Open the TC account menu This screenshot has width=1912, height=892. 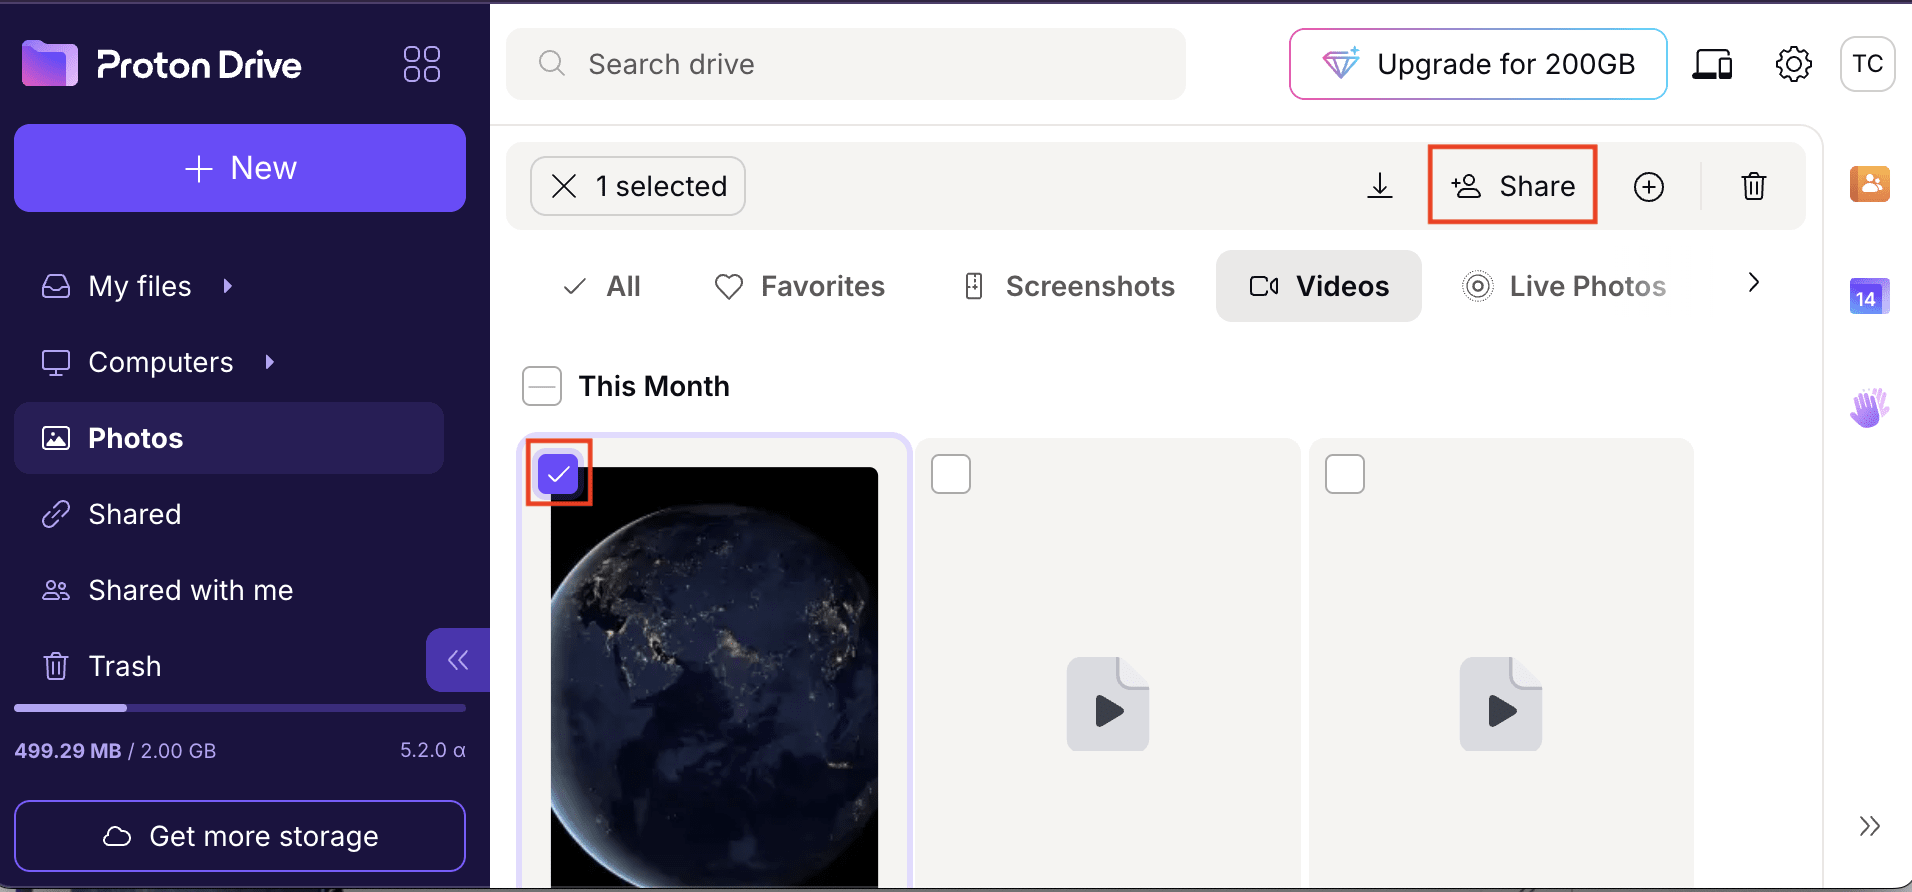pyautogui.click(x=1867, y=64)
